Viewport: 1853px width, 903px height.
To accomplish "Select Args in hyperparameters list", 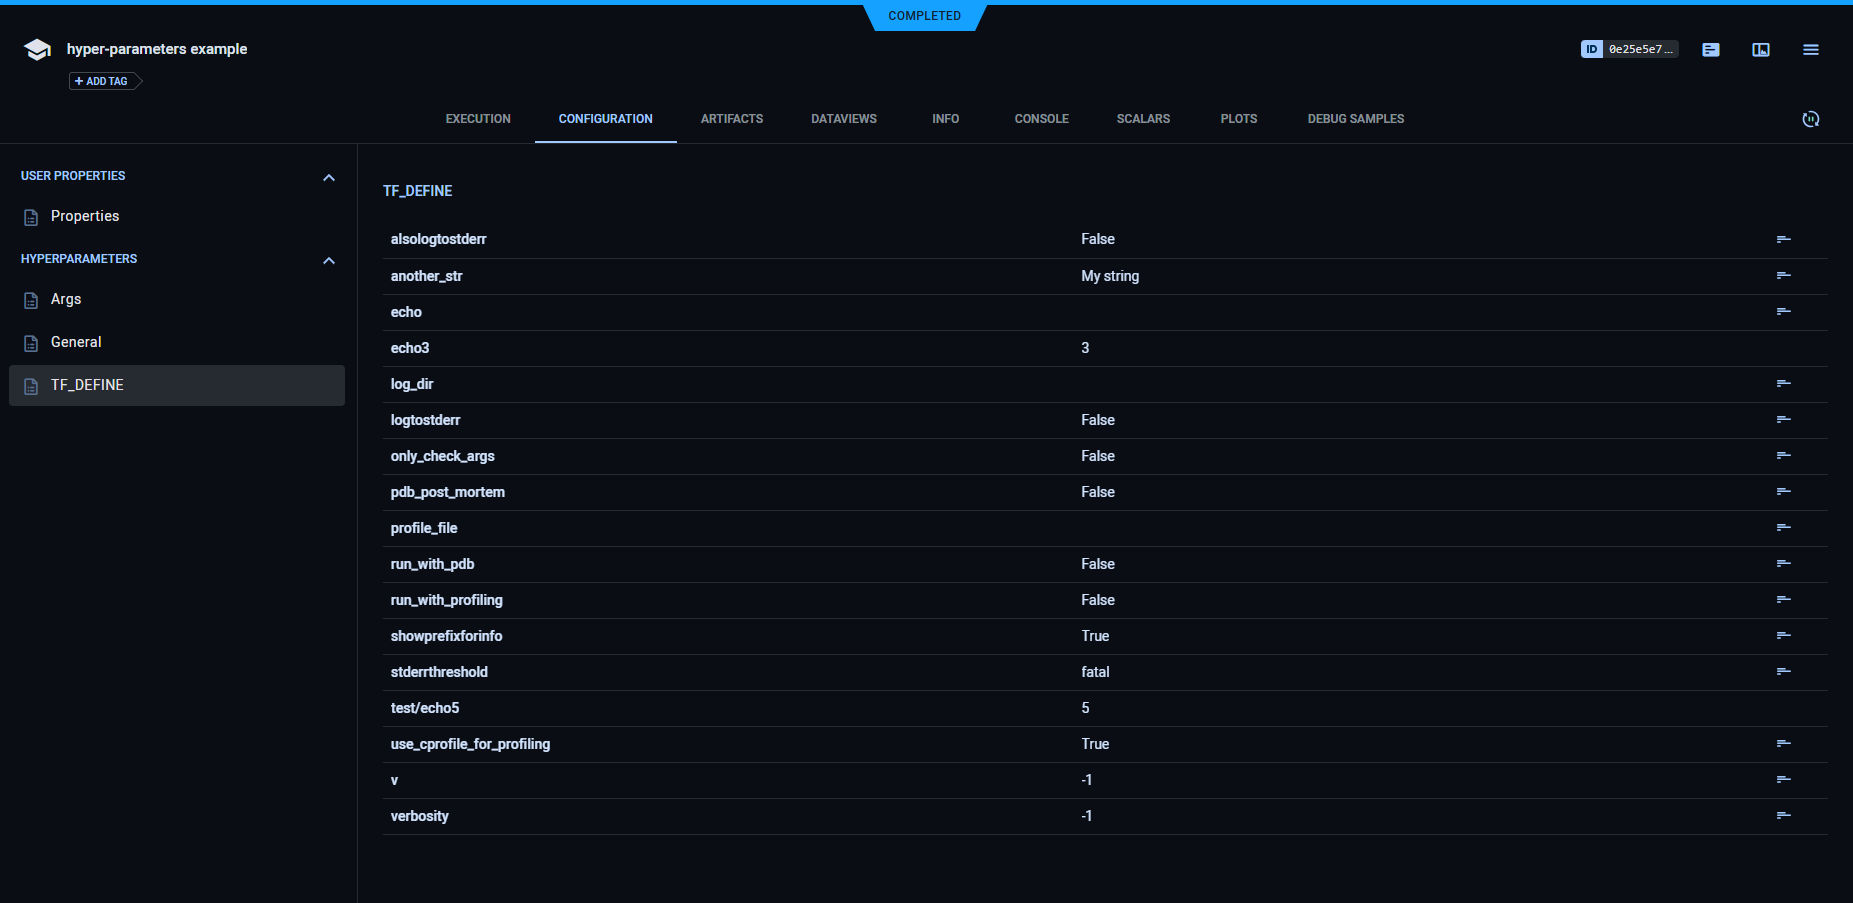I will click(x=66, y=300).
